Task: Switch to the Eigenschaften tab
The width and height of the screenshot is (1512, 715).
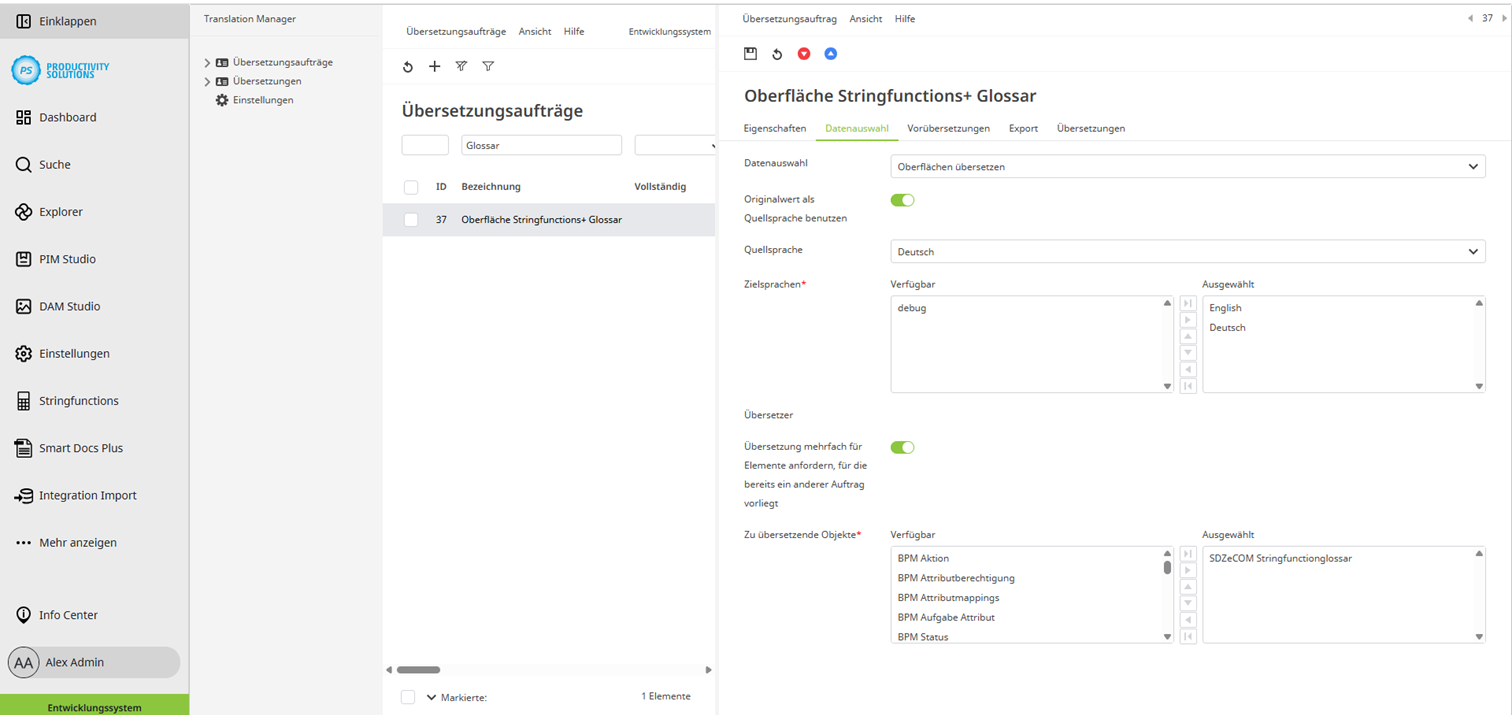Action: coord(775,129)
